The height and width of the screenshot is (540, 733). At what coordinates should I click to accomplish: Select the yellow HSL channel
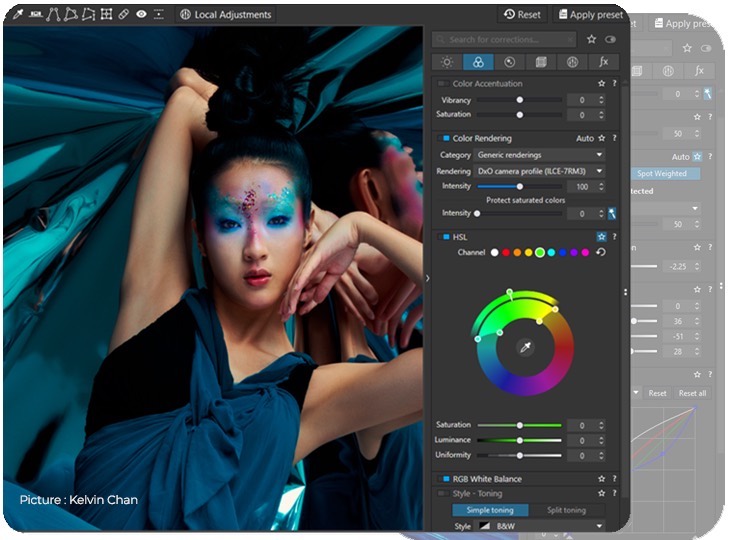point(528,252)
